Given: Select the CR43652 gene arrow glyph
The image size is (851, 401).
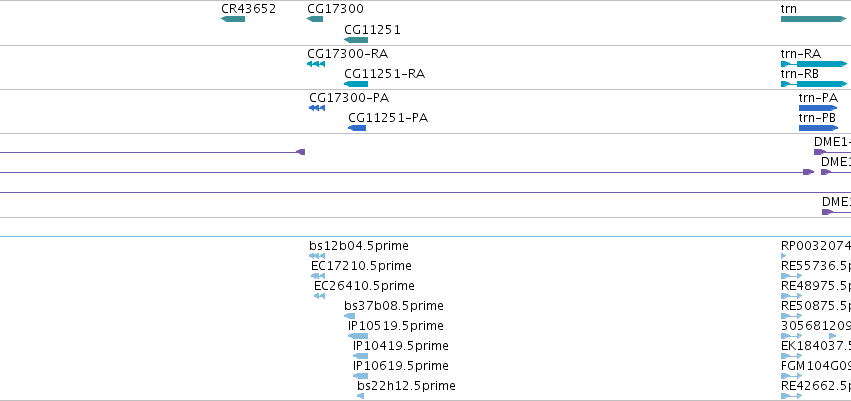Looking at the screenshot, I should 233,19.
